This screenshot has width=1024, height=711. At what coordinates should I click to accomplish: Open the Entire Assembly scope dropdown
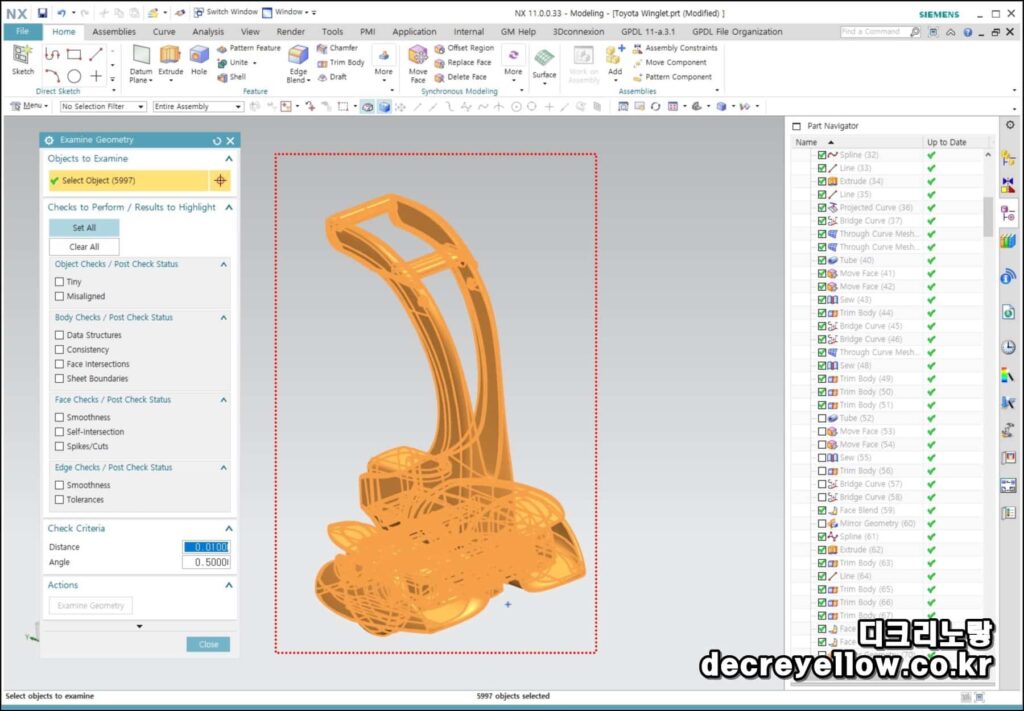pyautogui.click(x=198, y=106)
